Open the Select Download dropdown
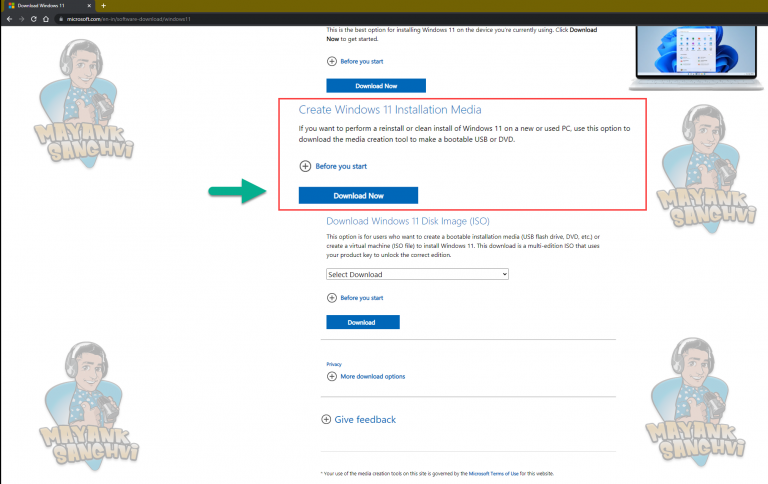 417,274
